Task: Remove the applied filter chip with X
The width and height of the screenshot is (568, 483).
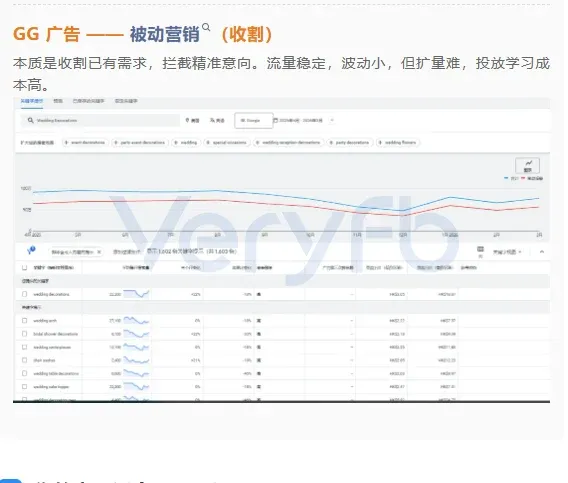Action: coord(99,252)
